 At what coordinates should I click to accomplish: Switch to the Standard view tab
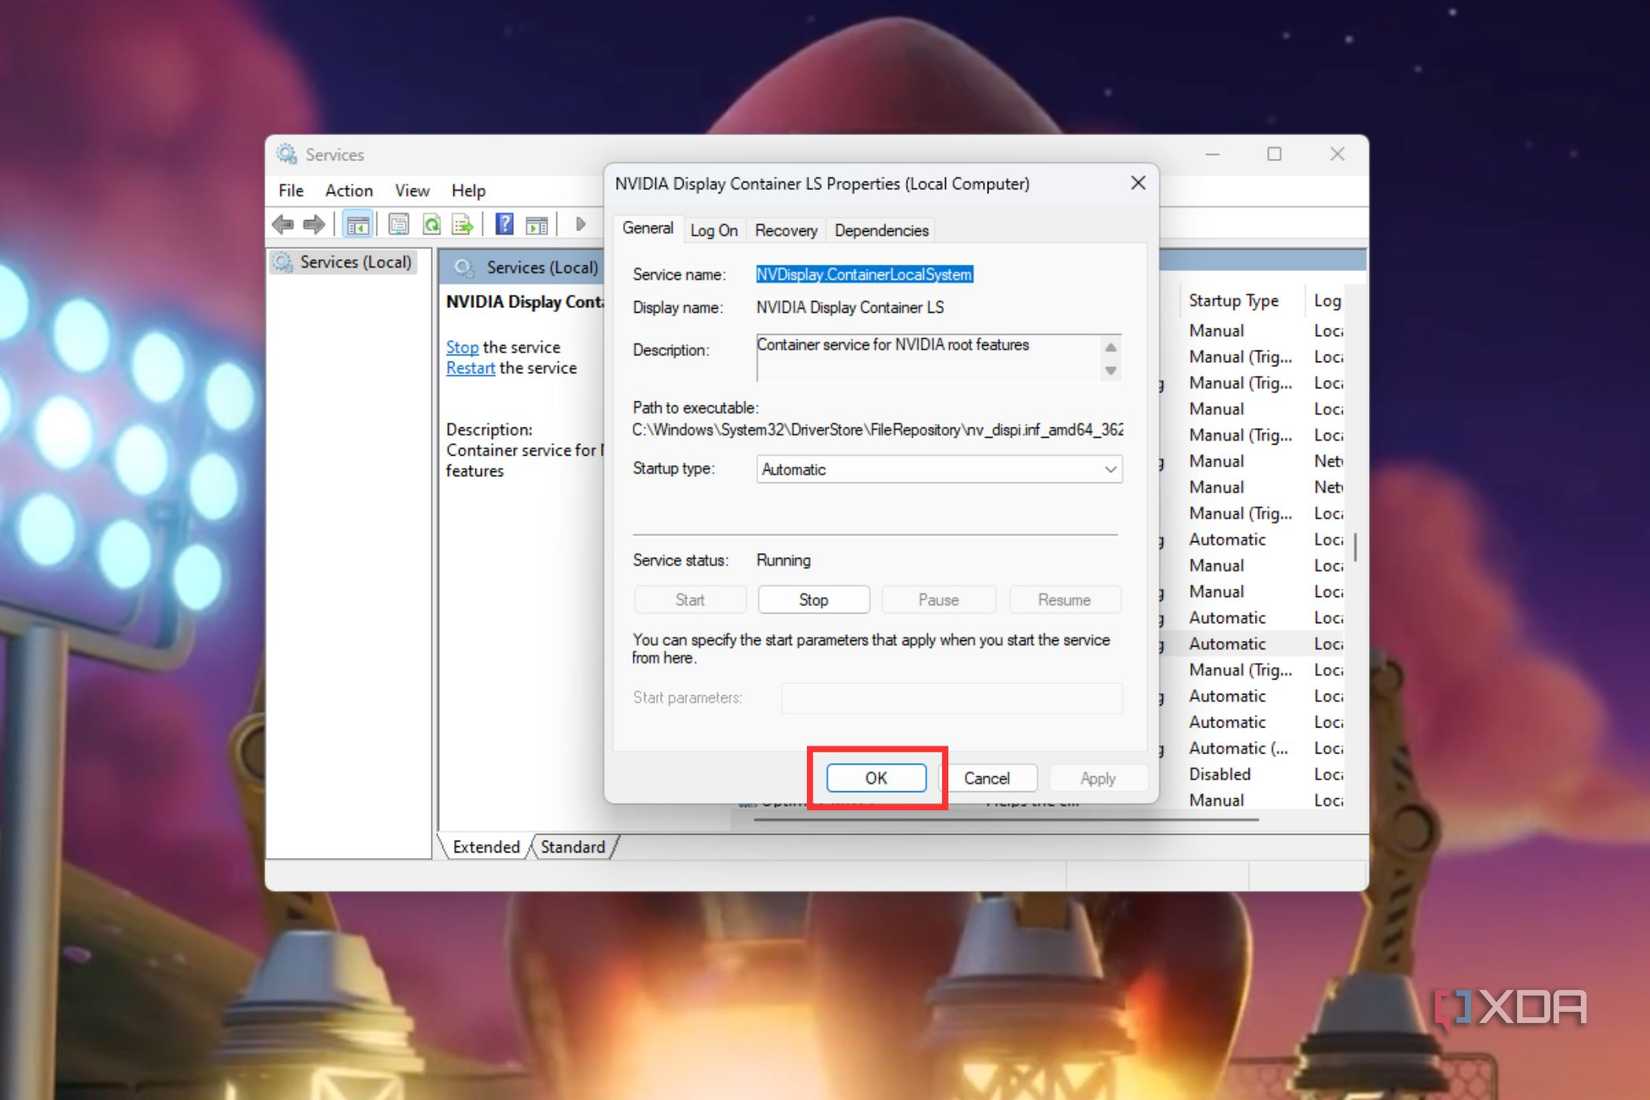click(x=572, y=847)
